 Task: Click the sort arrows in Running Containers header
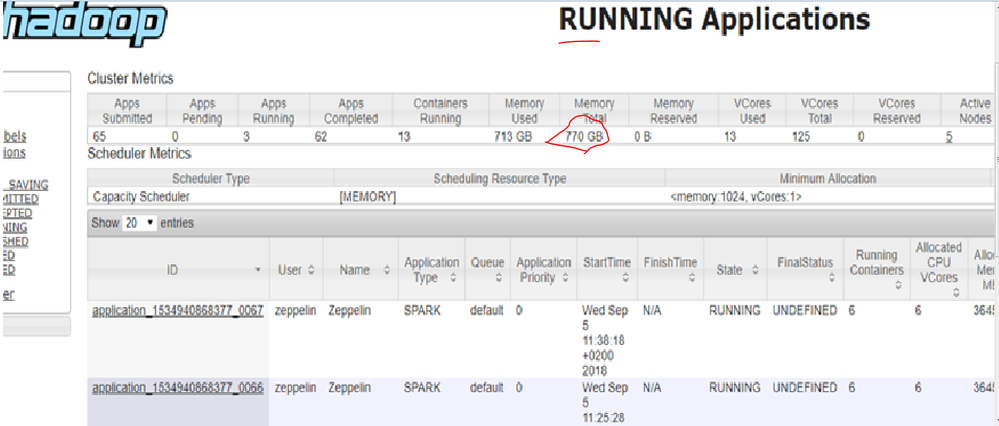pyautogui.click(x=898, y=286)
